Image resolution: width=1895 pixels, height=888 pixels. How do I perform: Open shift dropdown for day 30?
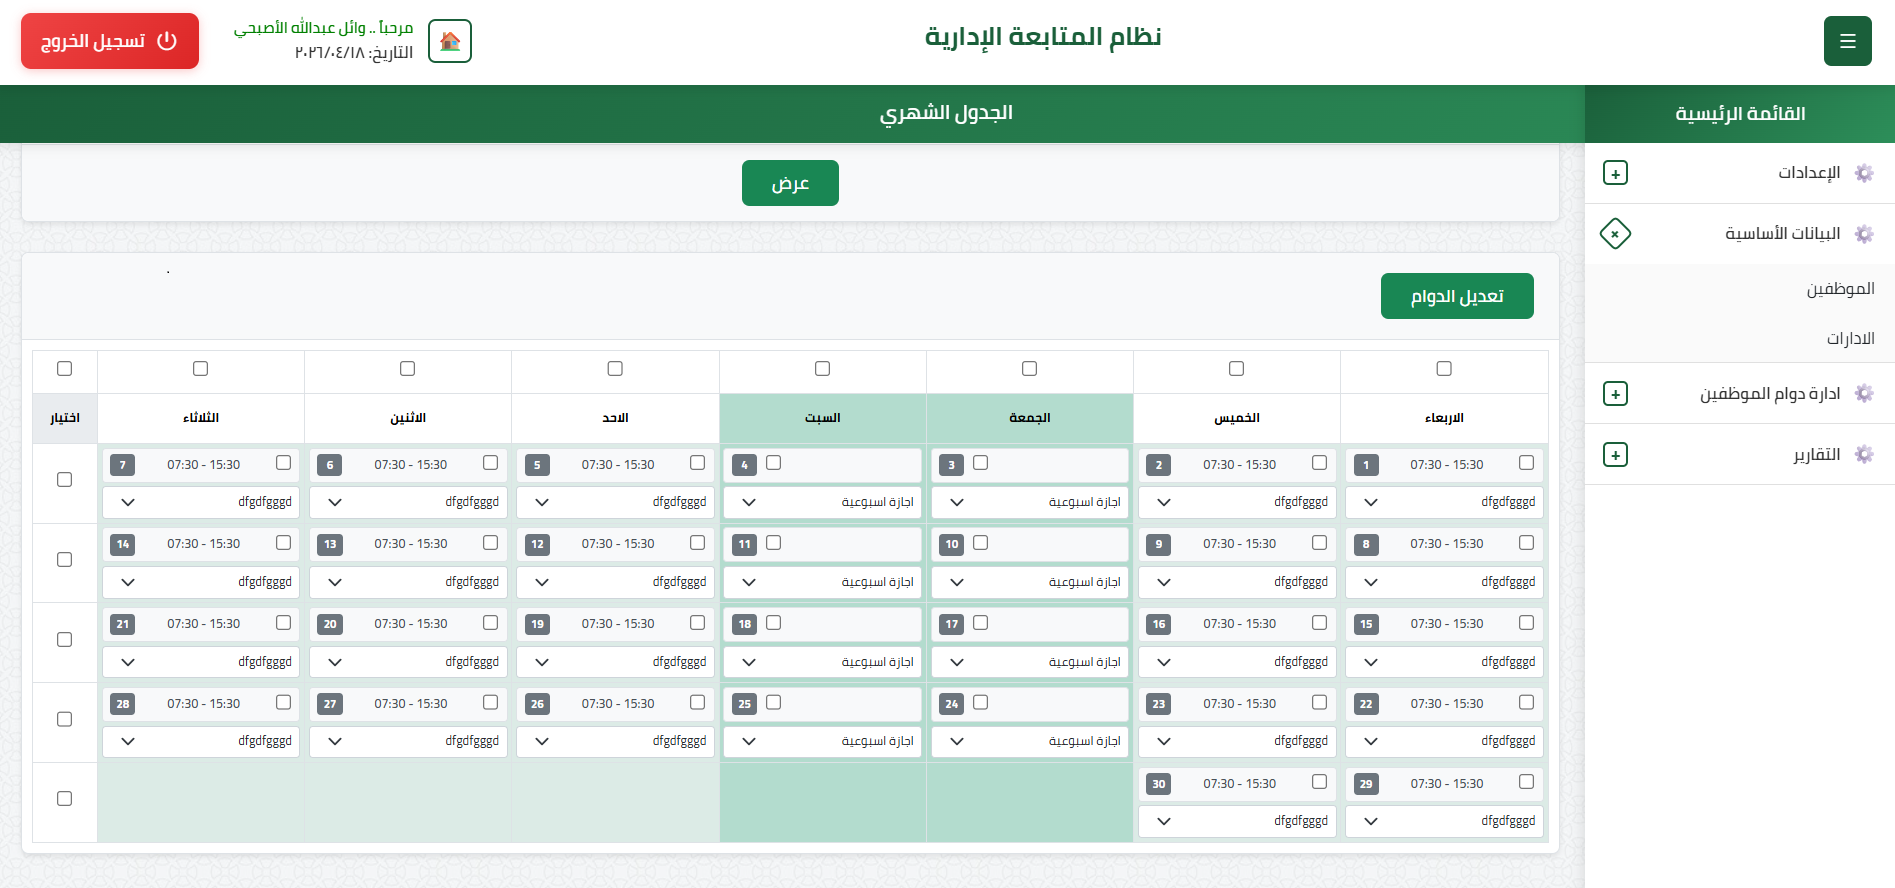click(1237, 821)
